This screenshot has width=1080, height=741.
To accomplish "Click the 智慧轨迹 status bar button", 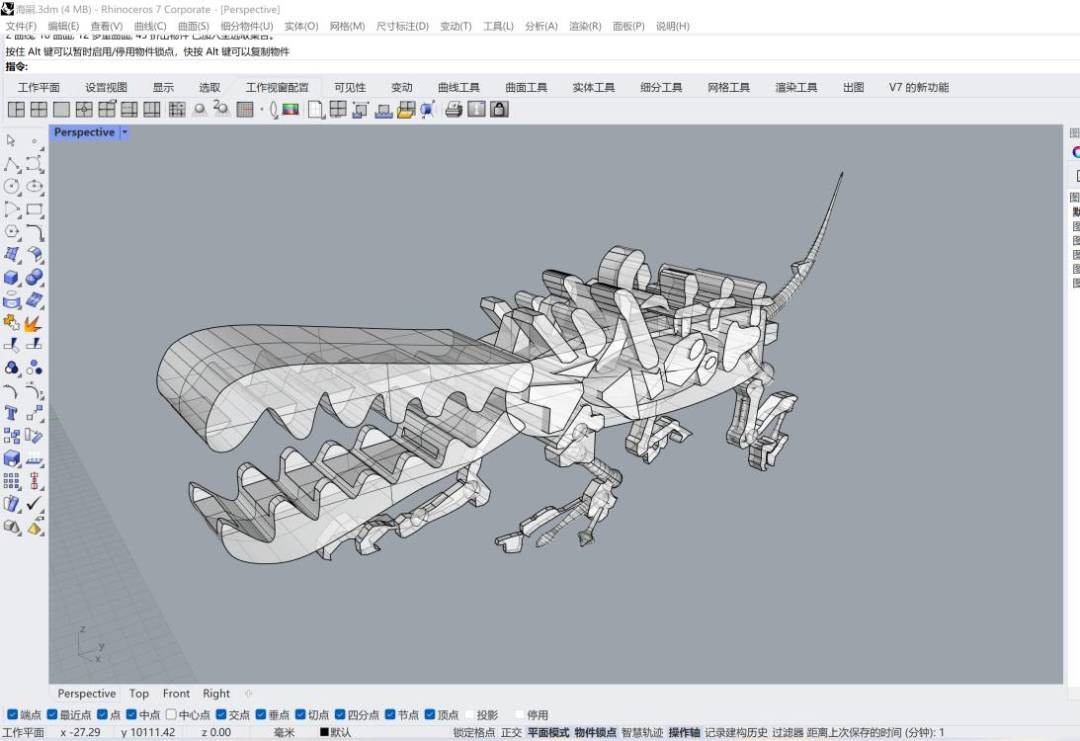I will point(642,733).
